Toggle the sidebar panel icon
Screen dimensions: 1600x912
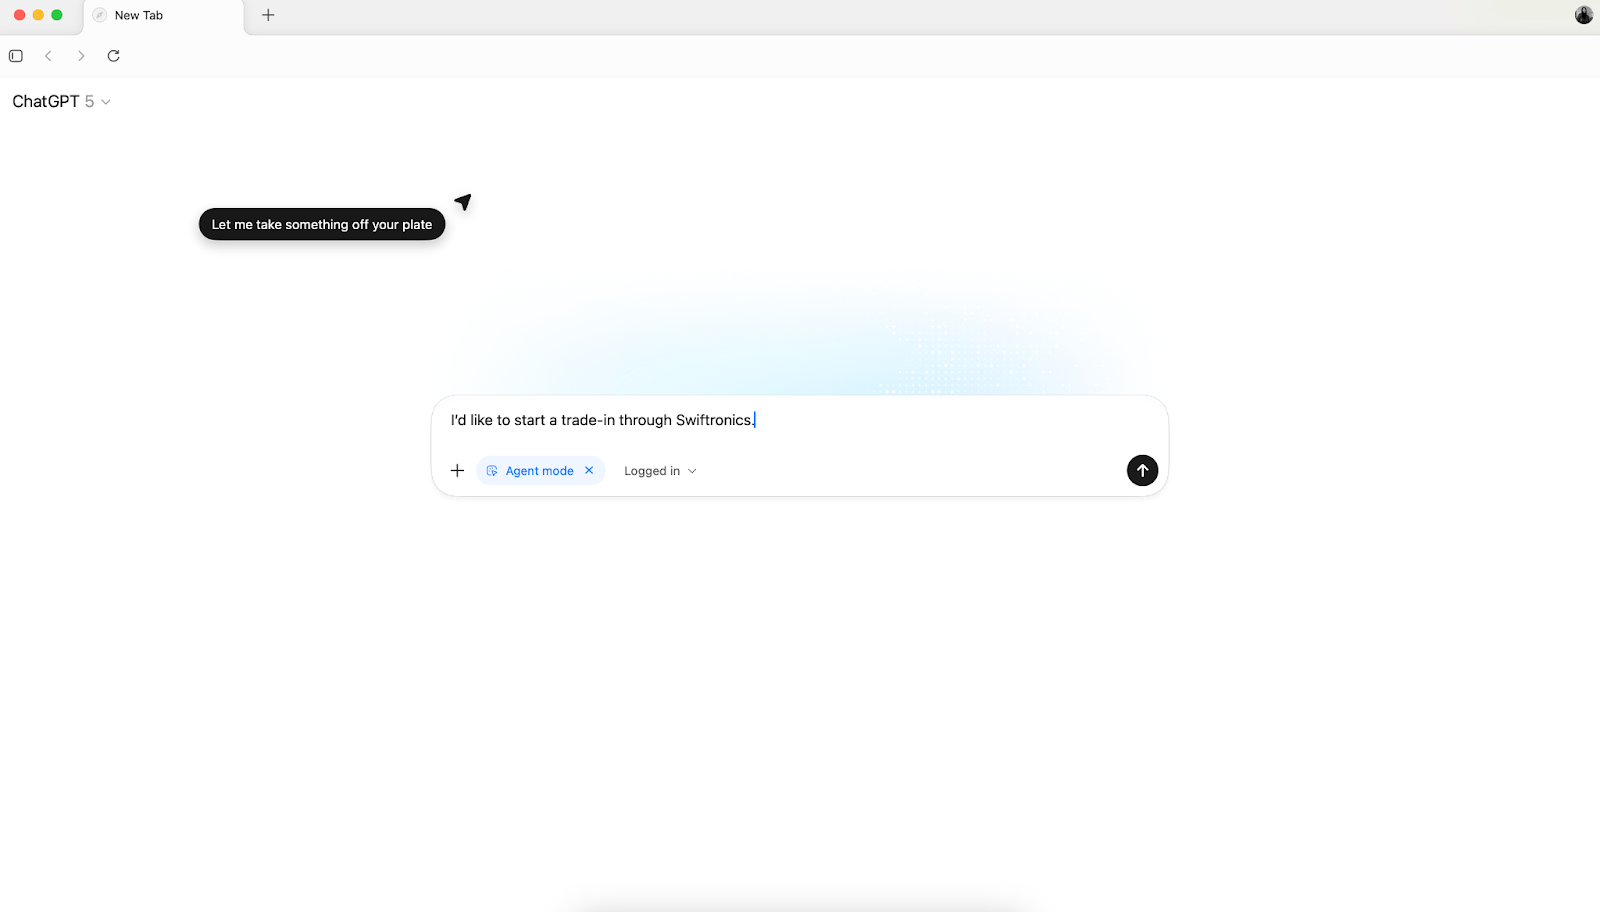click(16, 56)
